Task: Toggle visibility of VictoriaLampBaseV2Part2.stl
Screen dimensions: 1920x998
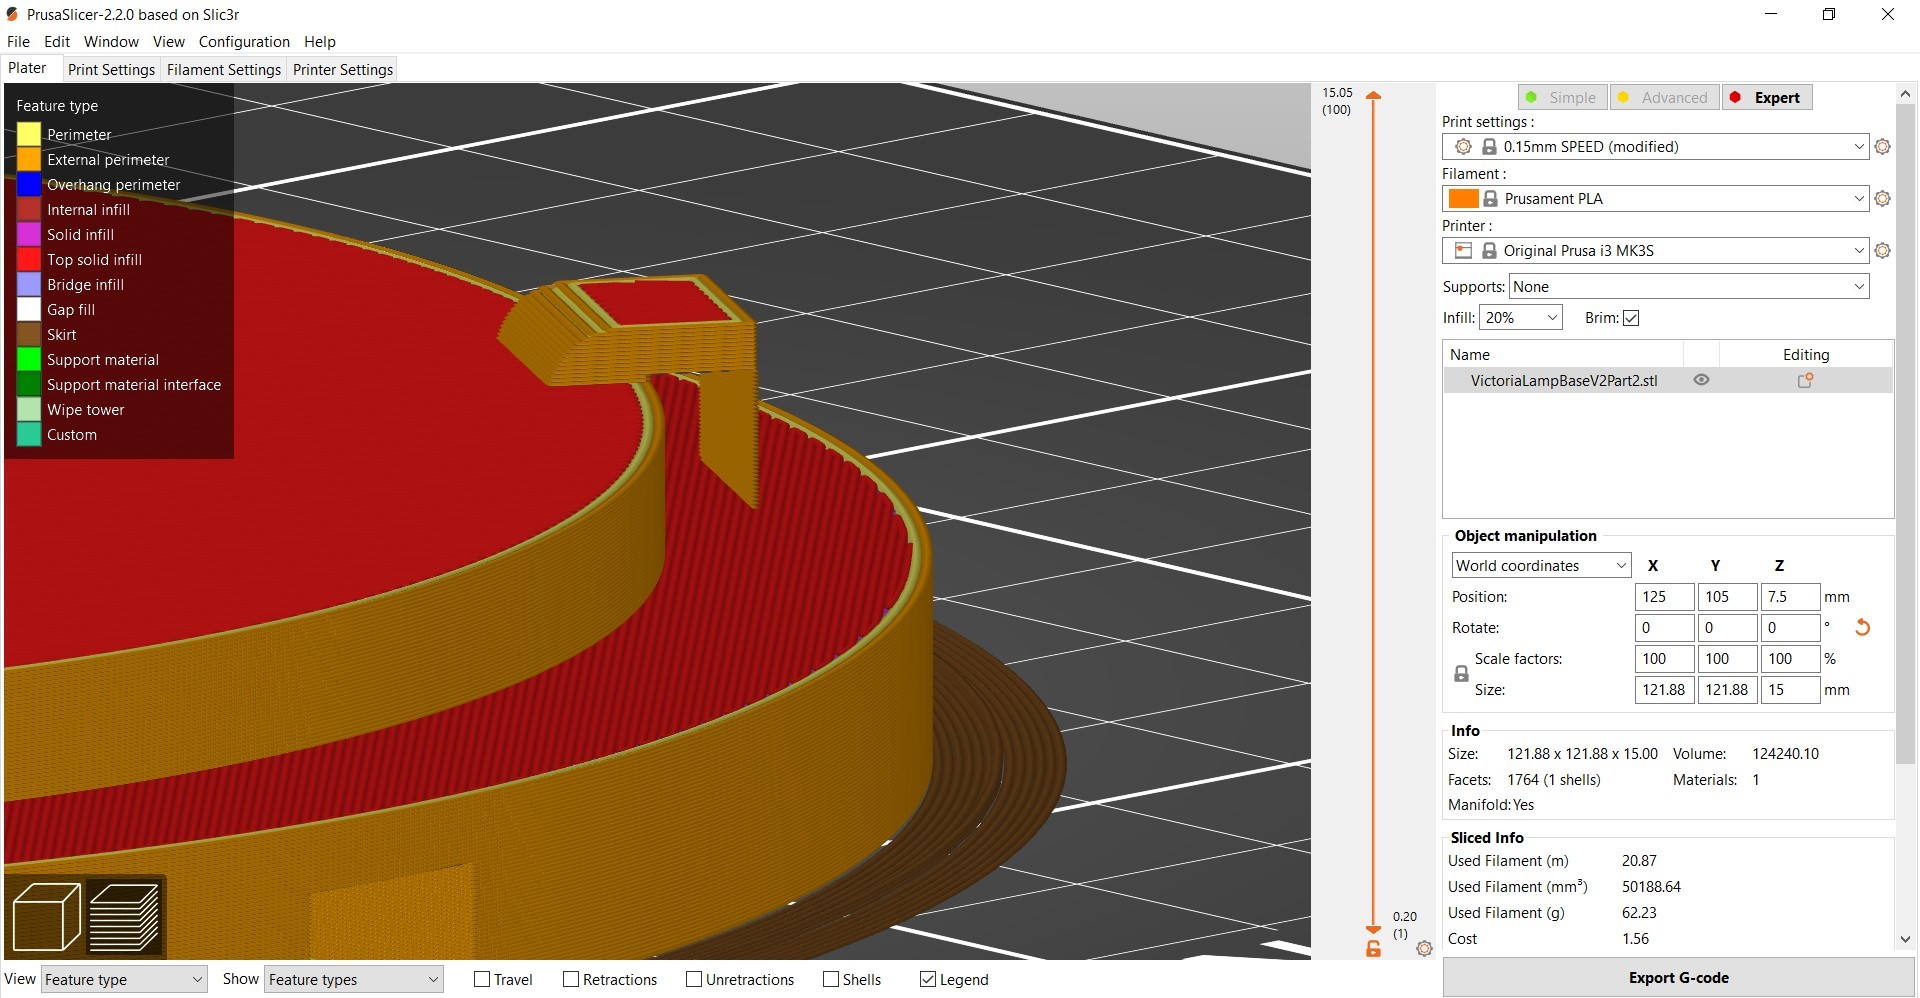Action: click(x=1701, y=381)
